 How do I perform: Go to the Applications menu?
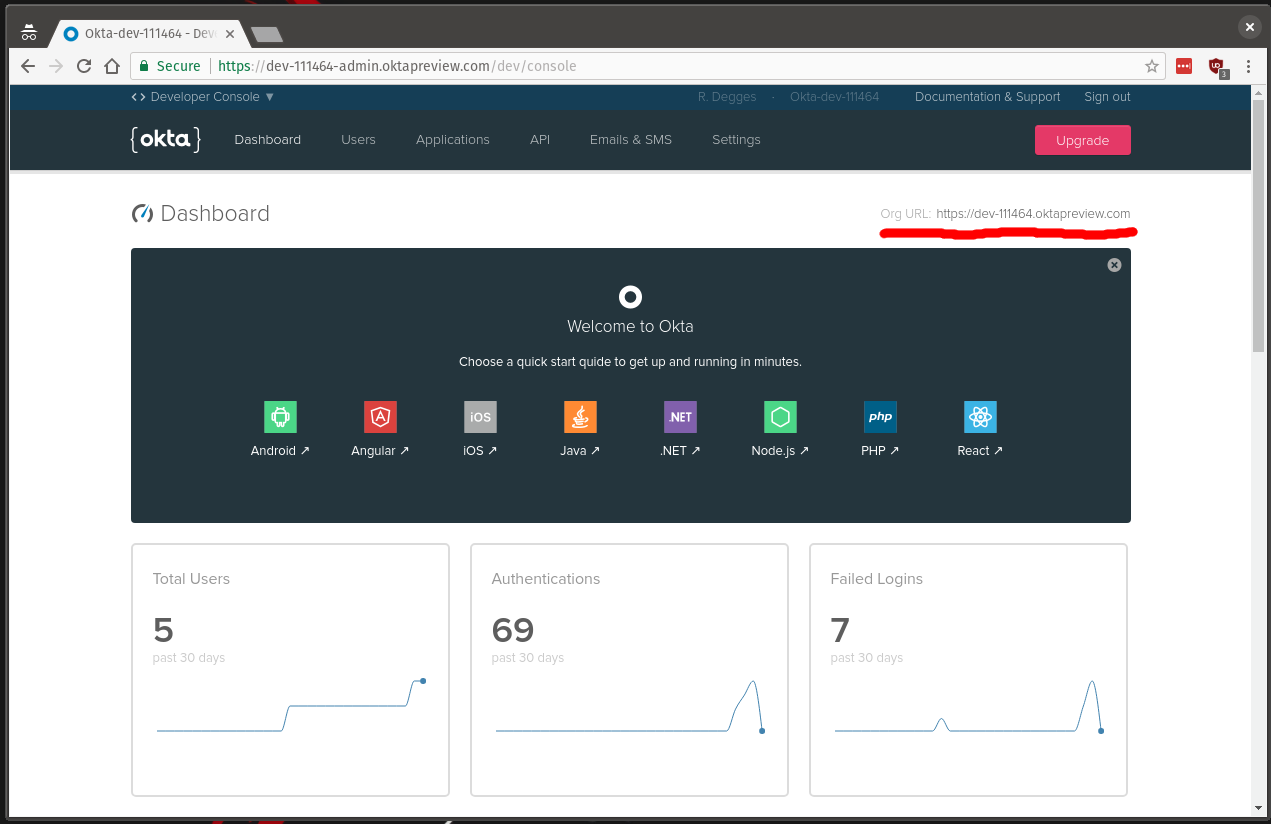click(x=452, y=140)
